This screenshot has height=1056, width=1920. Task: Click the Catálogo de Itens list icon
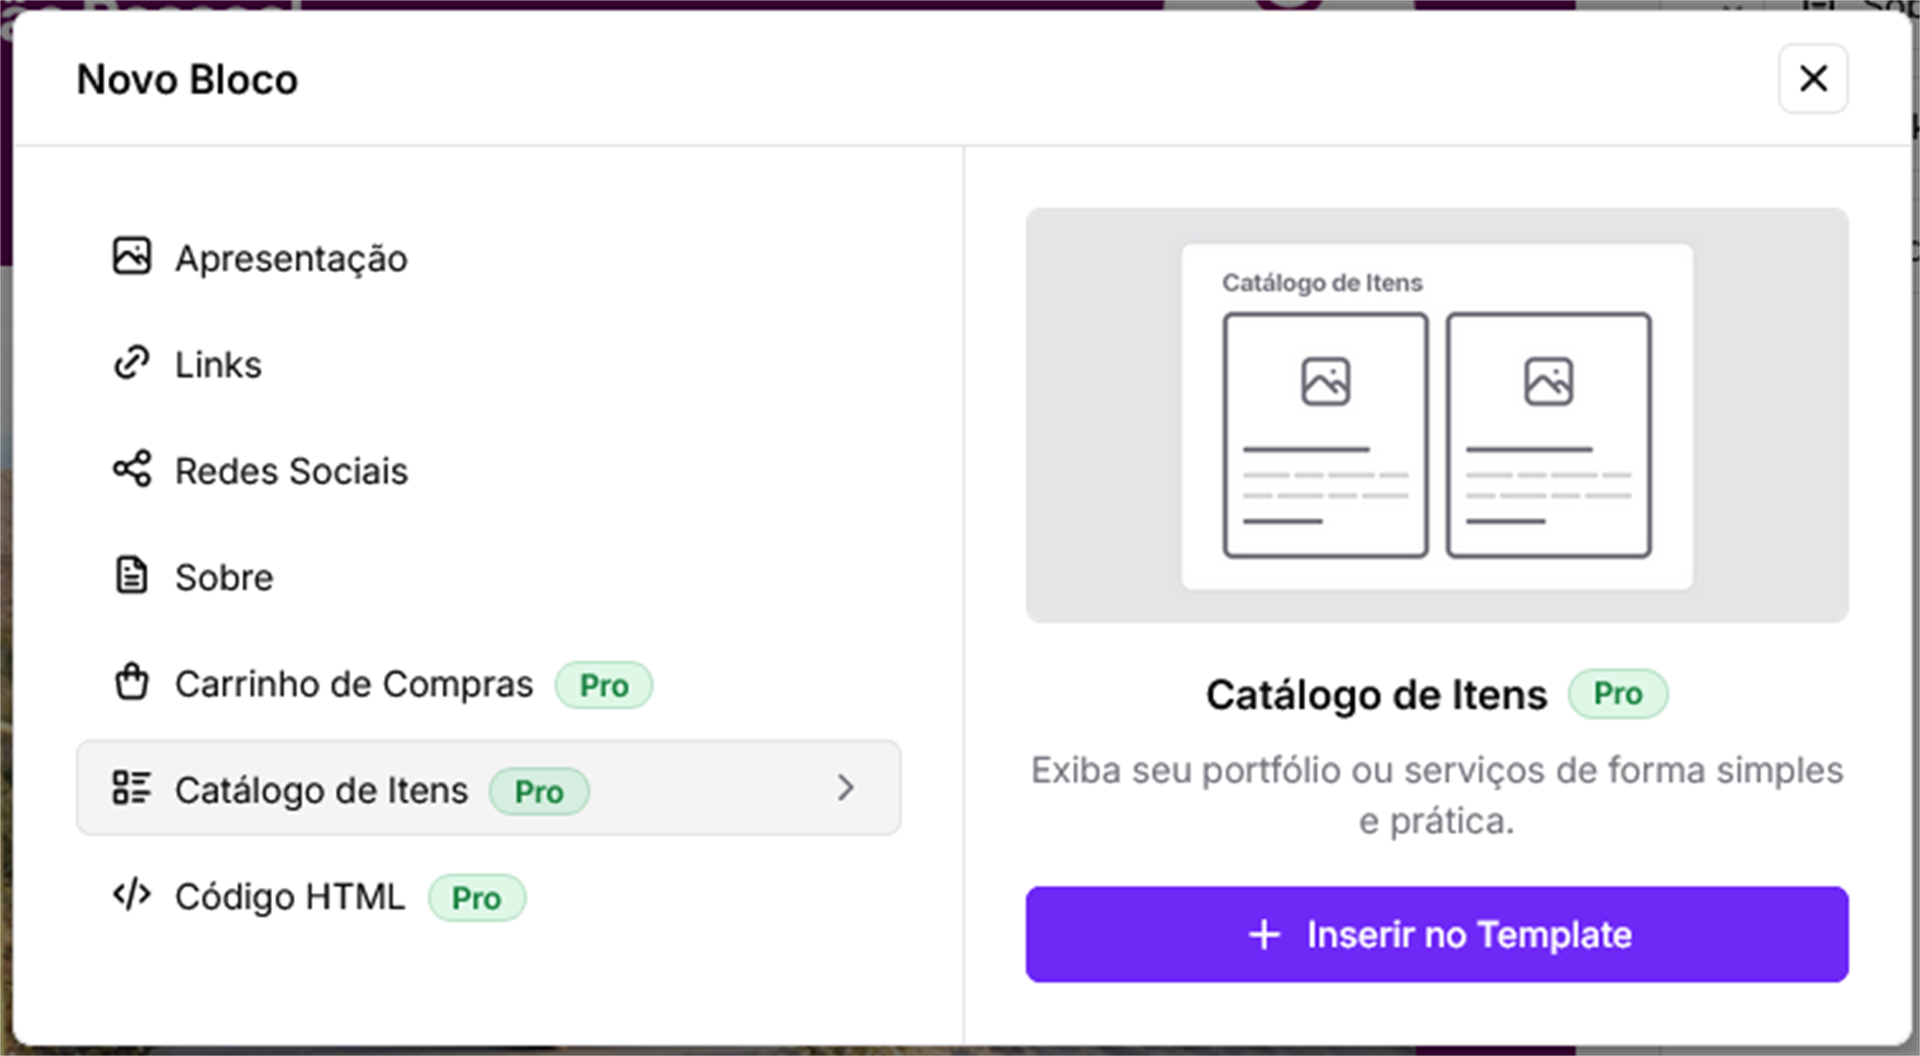point(131,788)
